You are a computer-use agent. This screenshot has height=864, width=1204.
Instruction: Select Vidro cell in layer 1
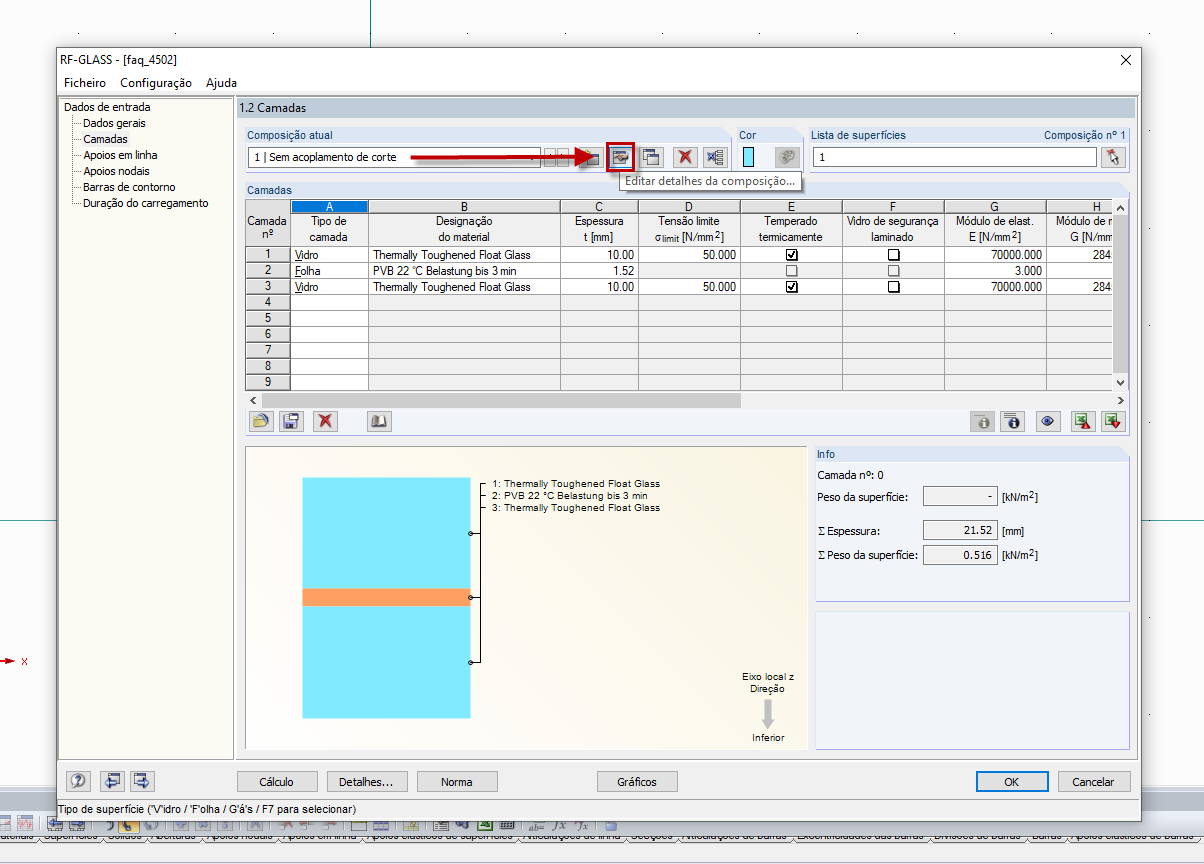coord(329,255)
